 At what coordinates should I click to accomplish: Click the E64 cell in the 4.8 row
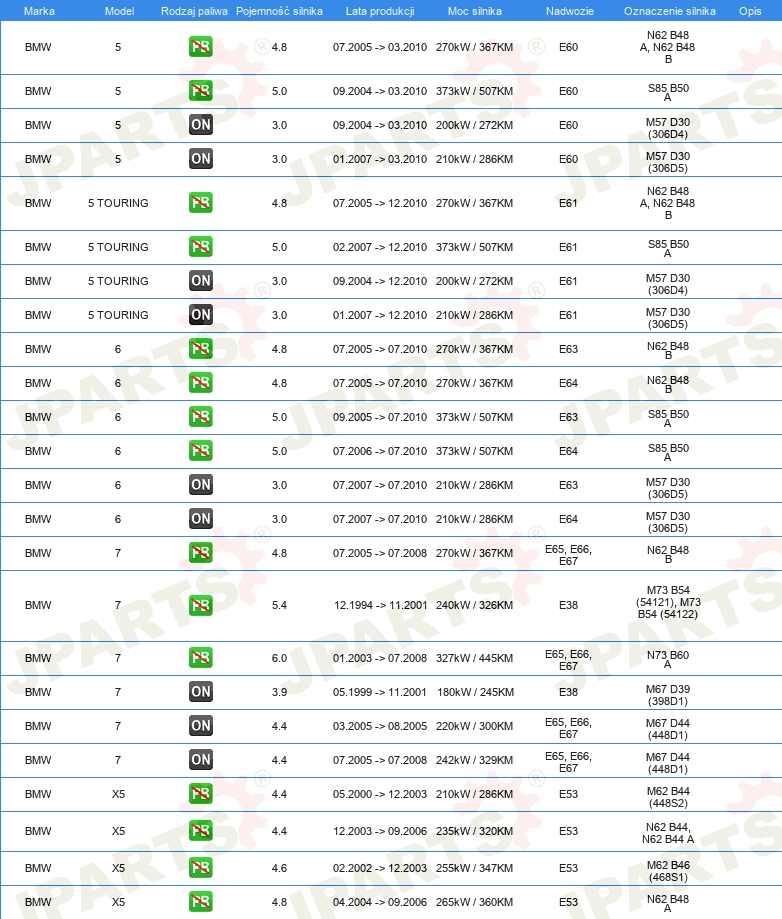point(568,383)
